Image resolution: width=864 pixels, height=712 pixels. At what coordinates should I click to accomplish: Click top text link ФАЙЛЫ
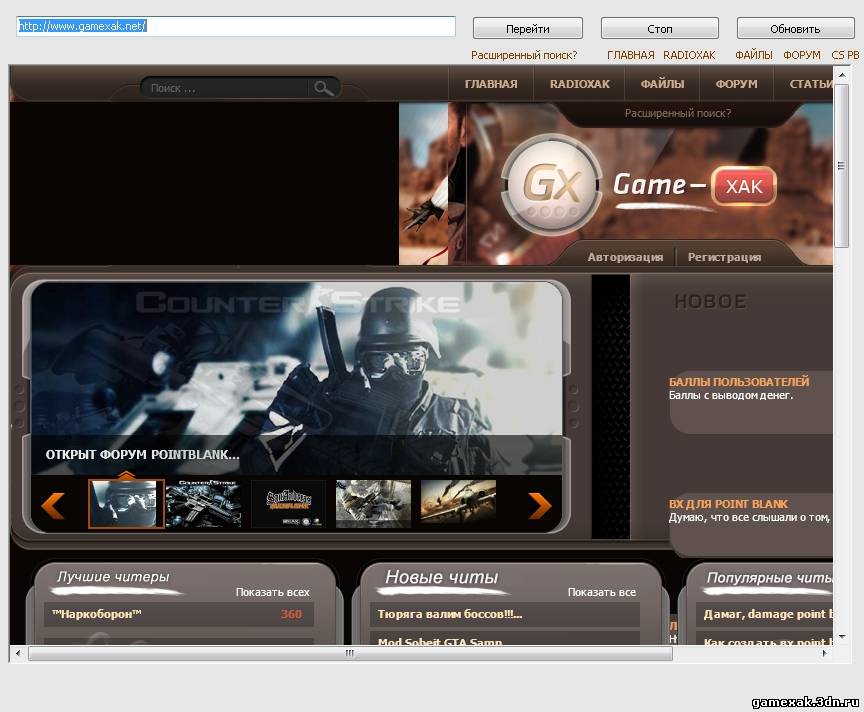pos(753,55)
